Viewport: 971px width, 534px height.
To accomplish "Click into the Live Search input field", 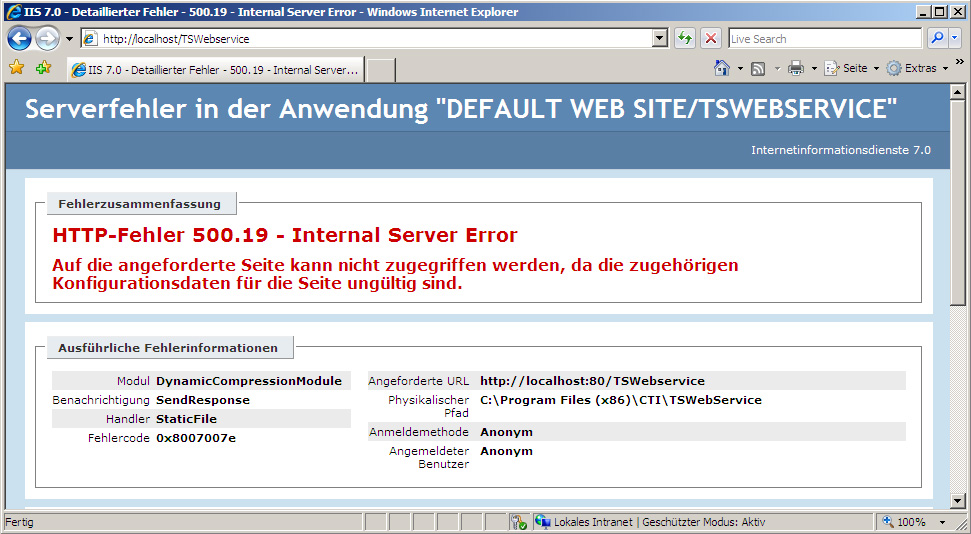I will coord(824,39).
